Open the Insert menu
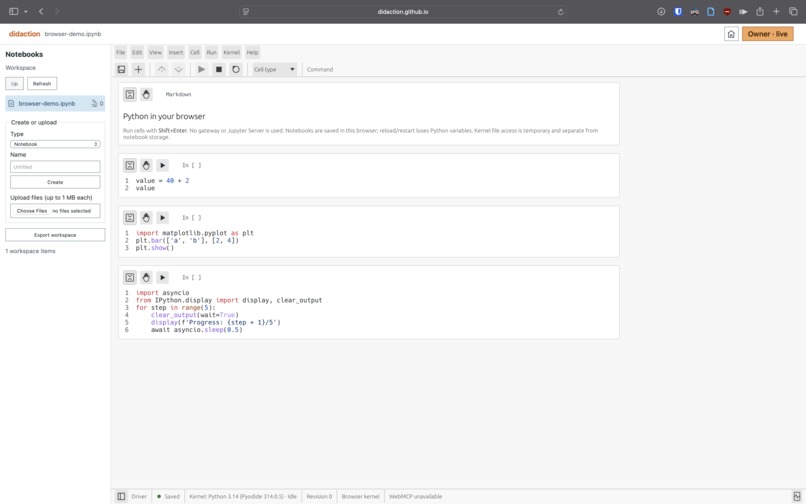The height and width of the screenshot is (504, 806). click(x=176, y=52)
